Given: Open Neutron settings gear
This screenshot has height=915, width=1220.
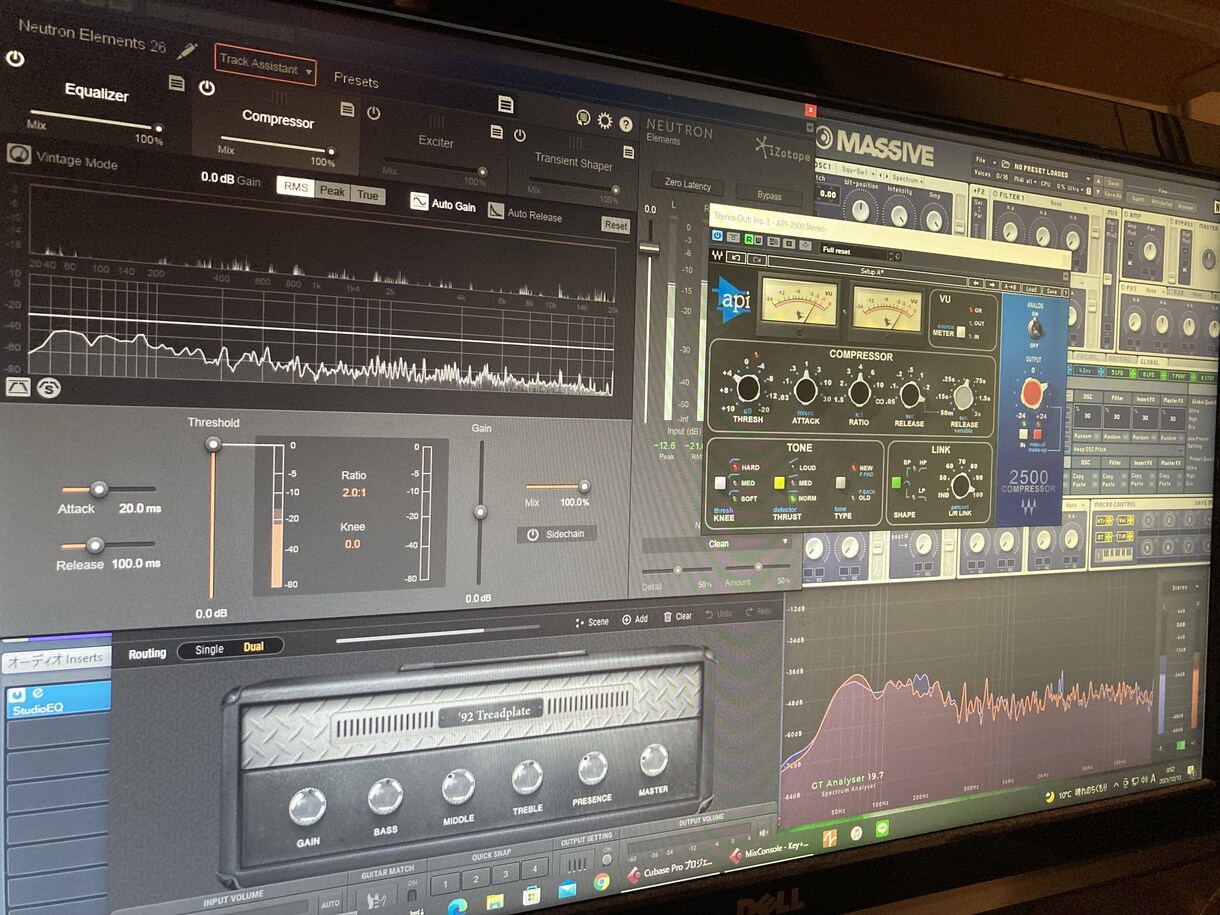Looking at the screenshot, I should (605, 121).
